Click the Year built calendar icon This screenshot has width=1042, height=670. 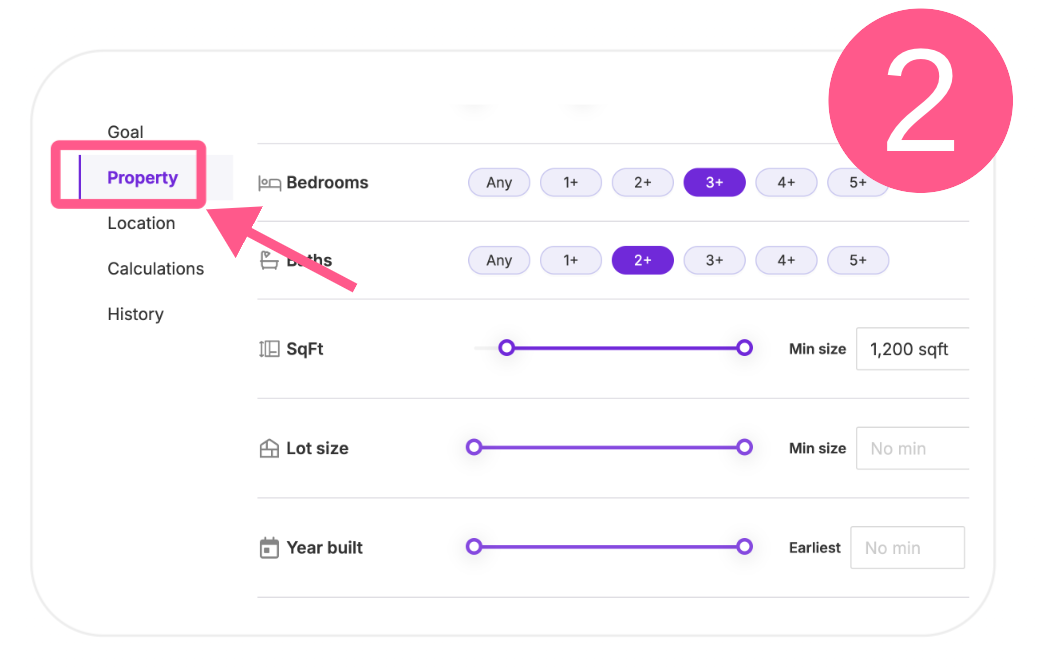click(269, 548)
